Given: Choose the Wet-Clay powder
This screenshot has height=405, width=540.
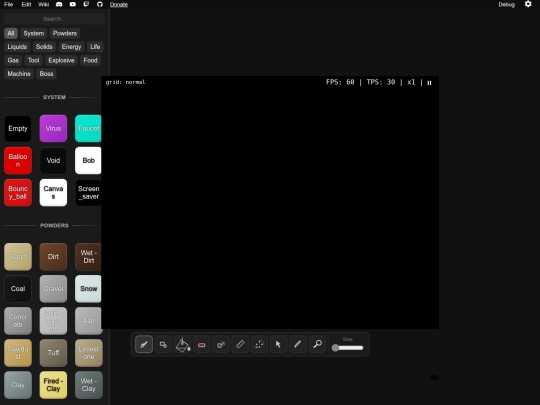Looking at the screenshot, I should point(89,385).
